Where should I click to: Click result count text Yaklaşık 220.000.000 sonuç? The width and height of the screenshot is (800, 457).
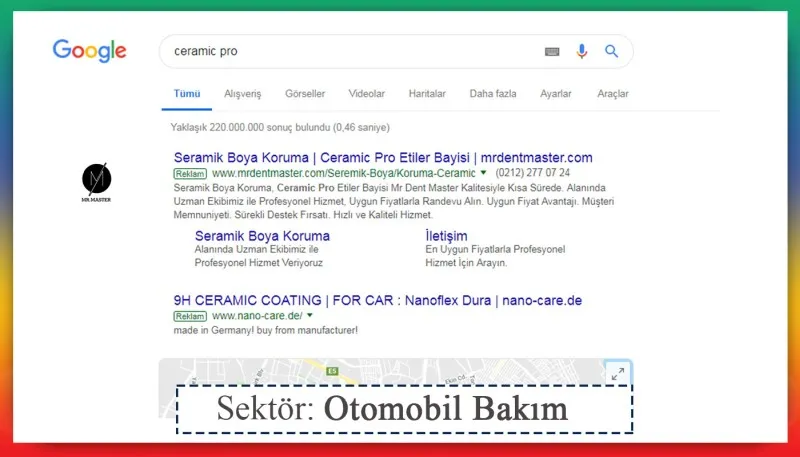pos(280,128)
